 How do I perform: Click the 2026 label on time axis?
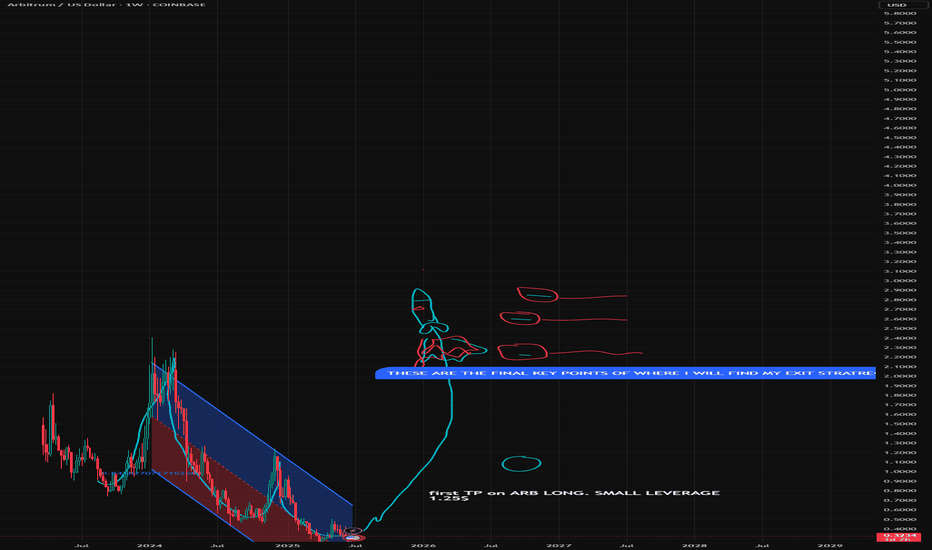(423, 546)
